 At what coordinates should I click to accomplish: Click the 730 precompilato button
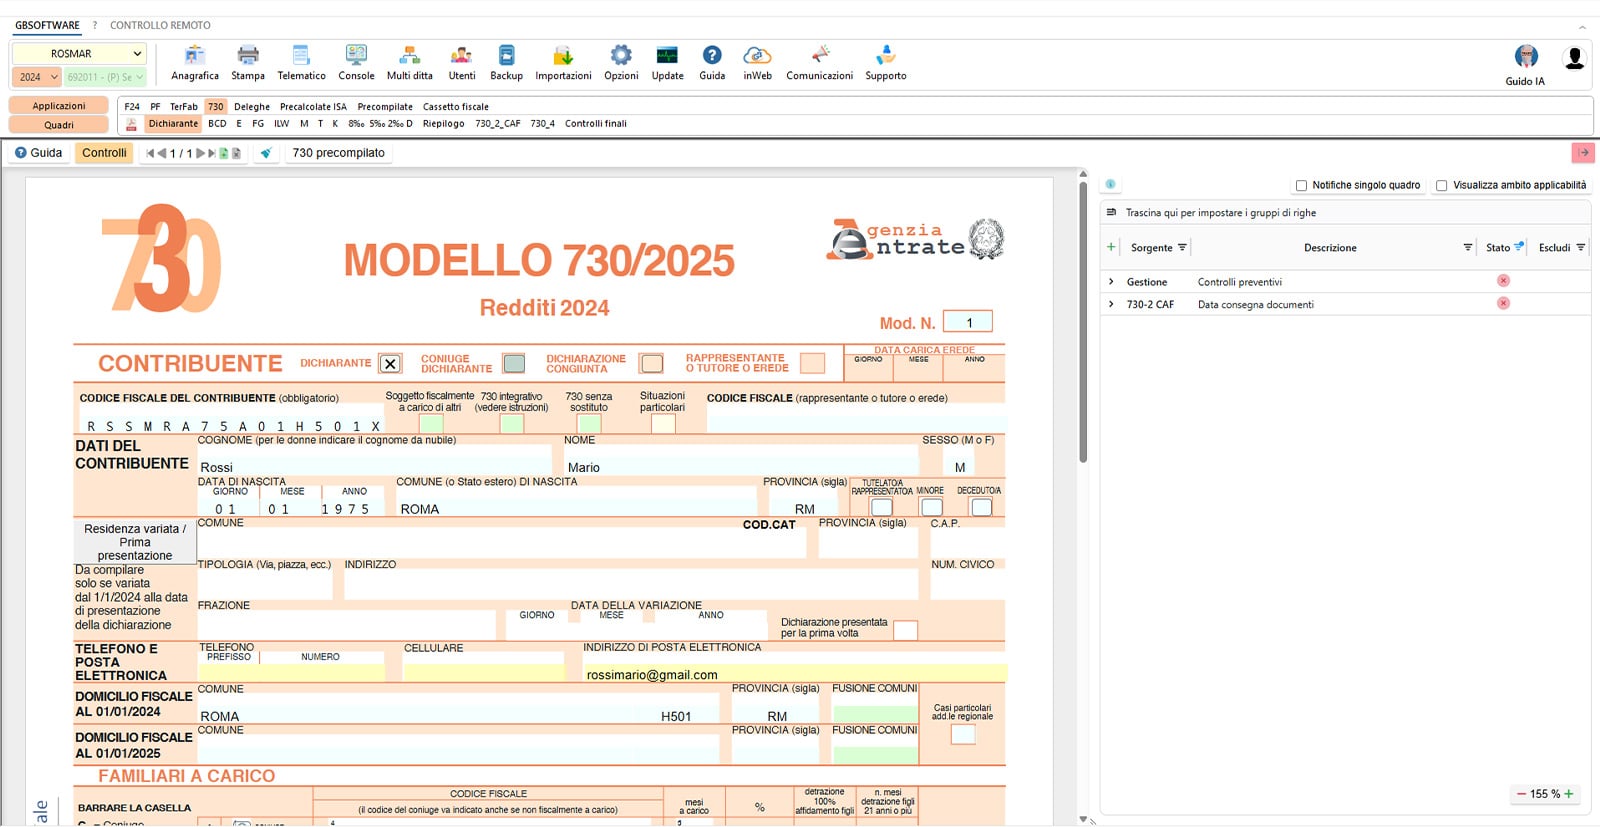click(x=338, y=153)
